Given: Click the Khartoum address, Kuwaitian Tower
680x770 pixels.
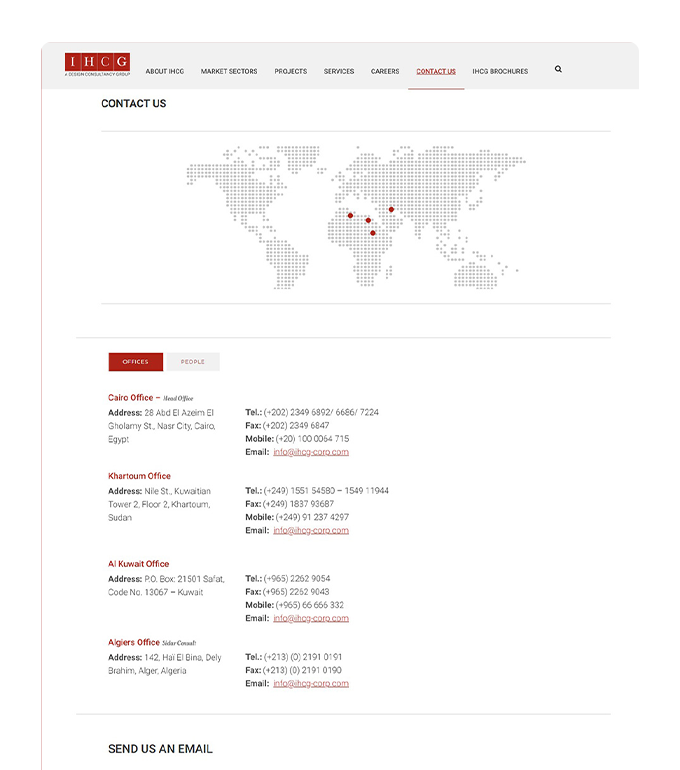Looking at the screenshot, I should 160,504.
